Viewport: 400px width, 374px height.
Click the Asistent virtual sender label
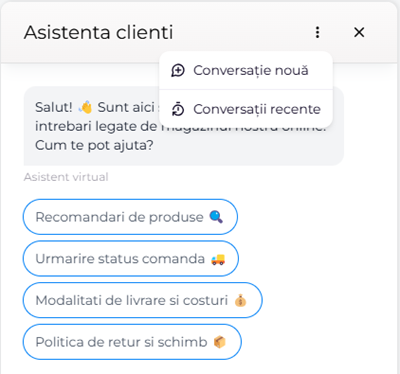tap(66, 177)
